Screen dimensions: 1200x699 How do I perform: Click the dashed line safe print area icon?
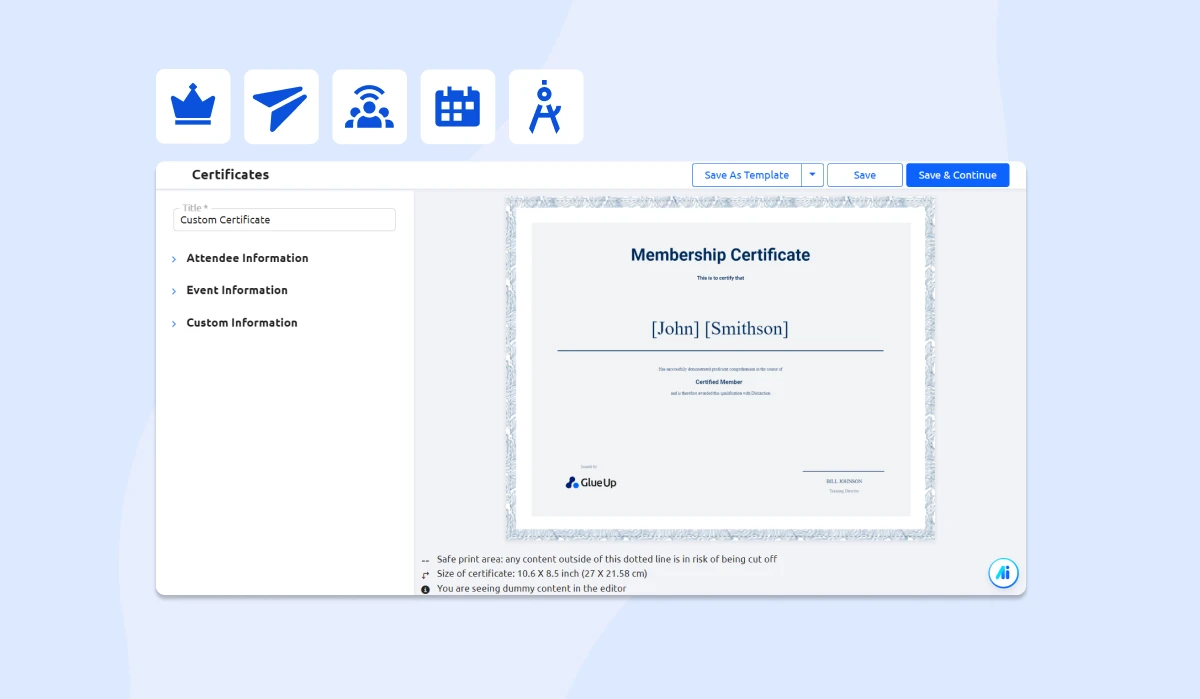[425, 559]
